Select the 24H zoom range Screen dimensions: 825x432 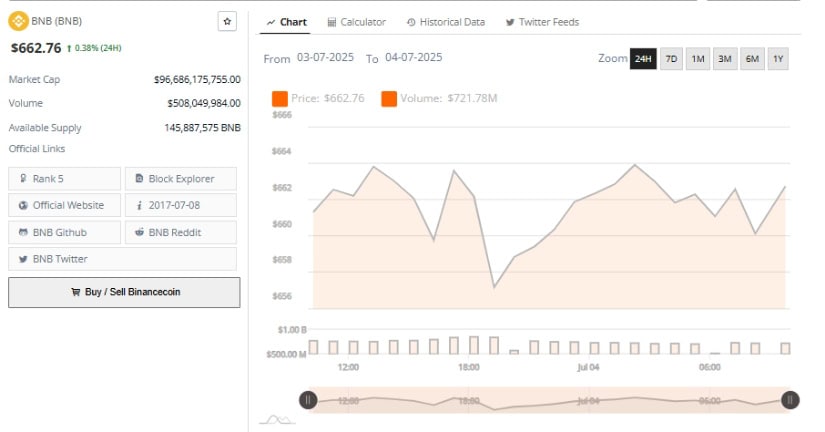pos(643,58)
